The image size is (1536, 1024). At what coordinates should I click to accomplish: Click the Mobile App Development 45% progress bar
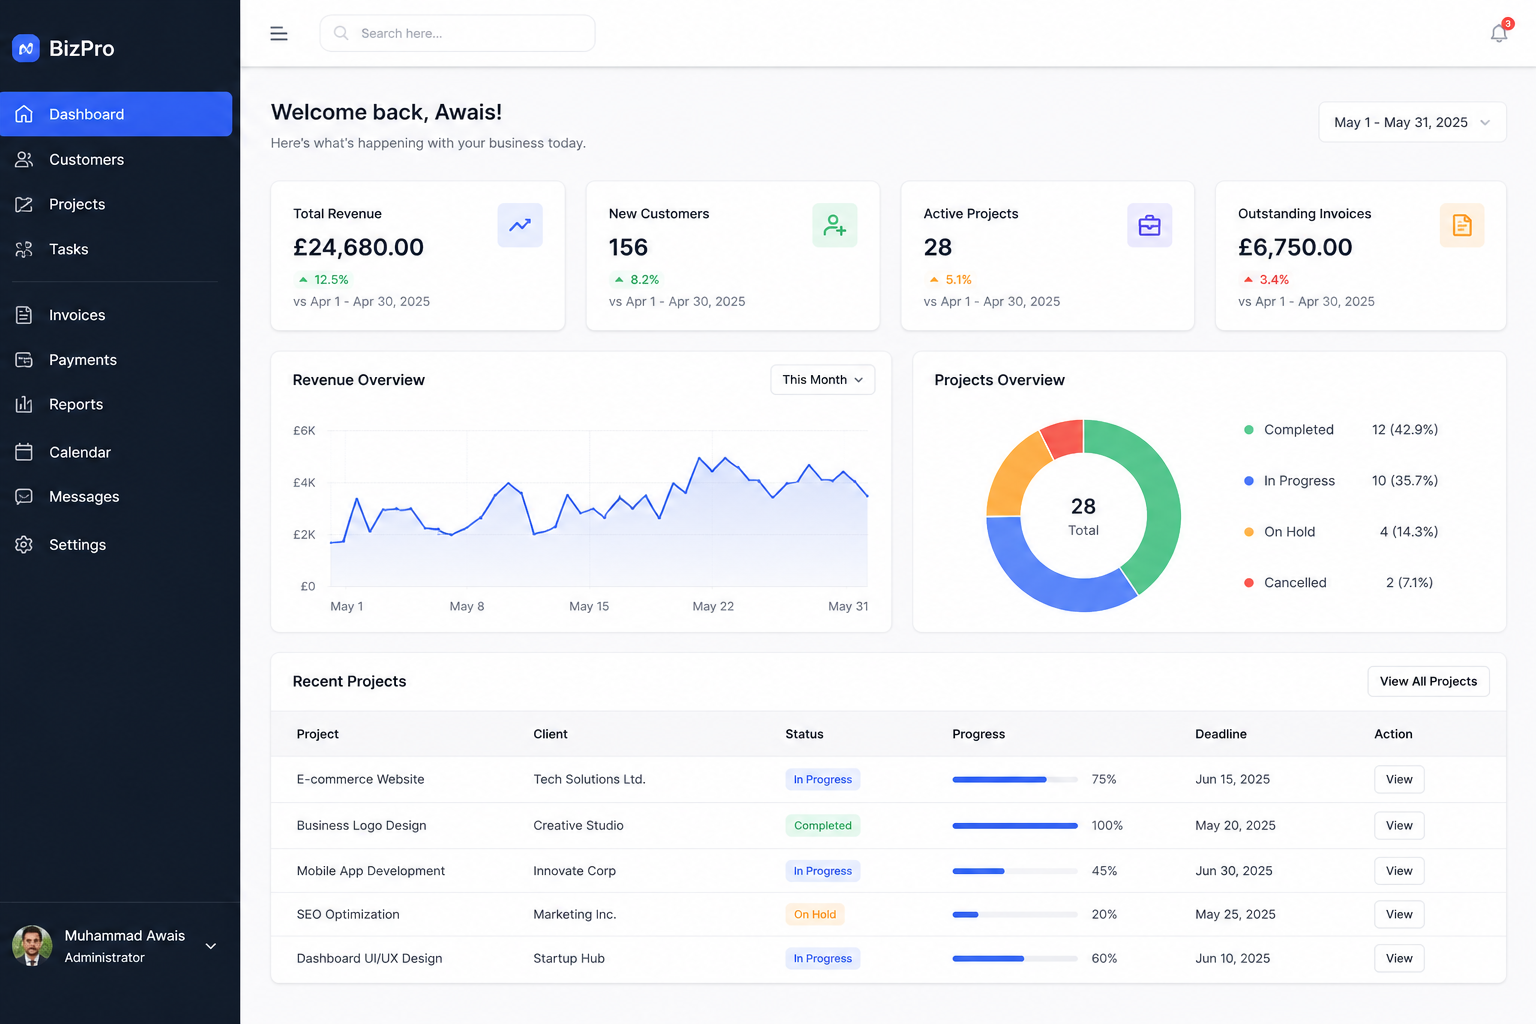click(x=1015, y=871)
